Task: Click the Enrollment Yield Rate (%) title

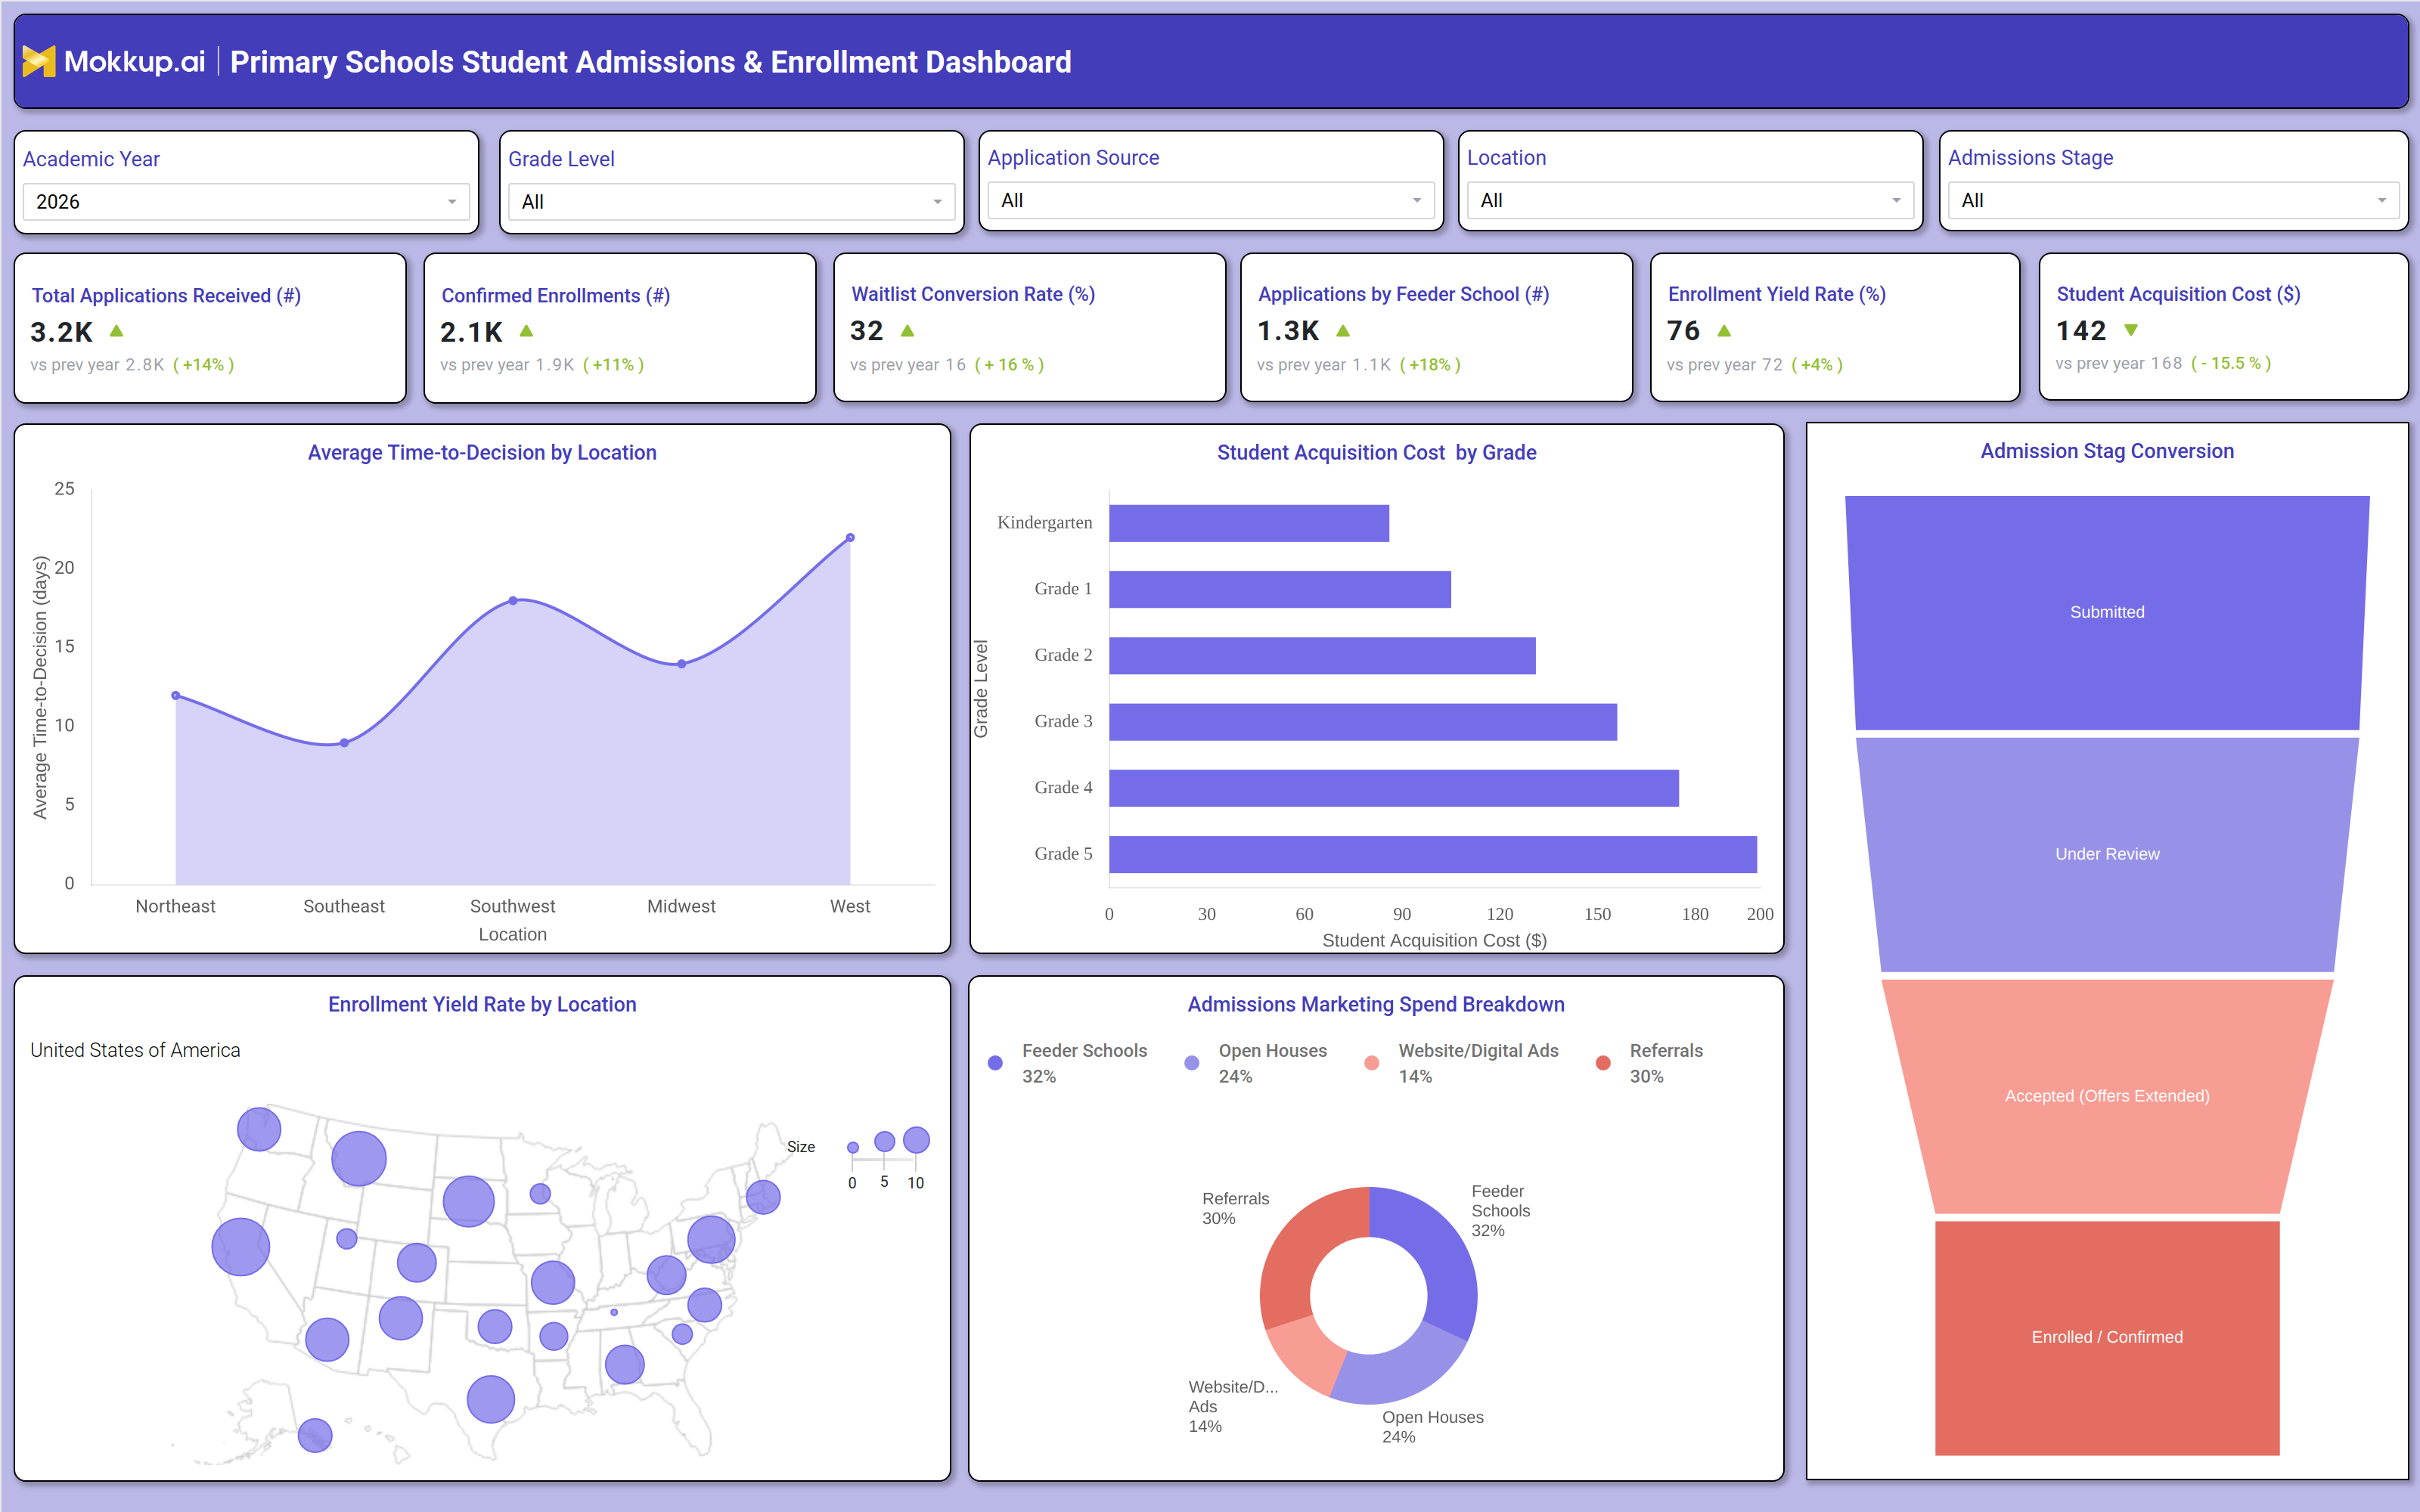Action: pos(1777,294)
